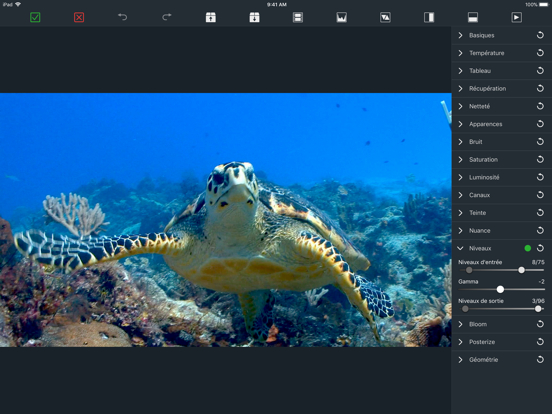Click the turtle photo in the canvas

tap(226, 220)
